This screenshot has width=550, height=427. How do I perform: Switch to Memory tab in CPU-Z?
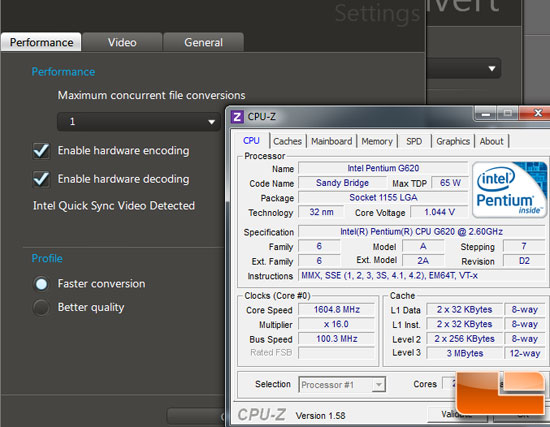377,141
